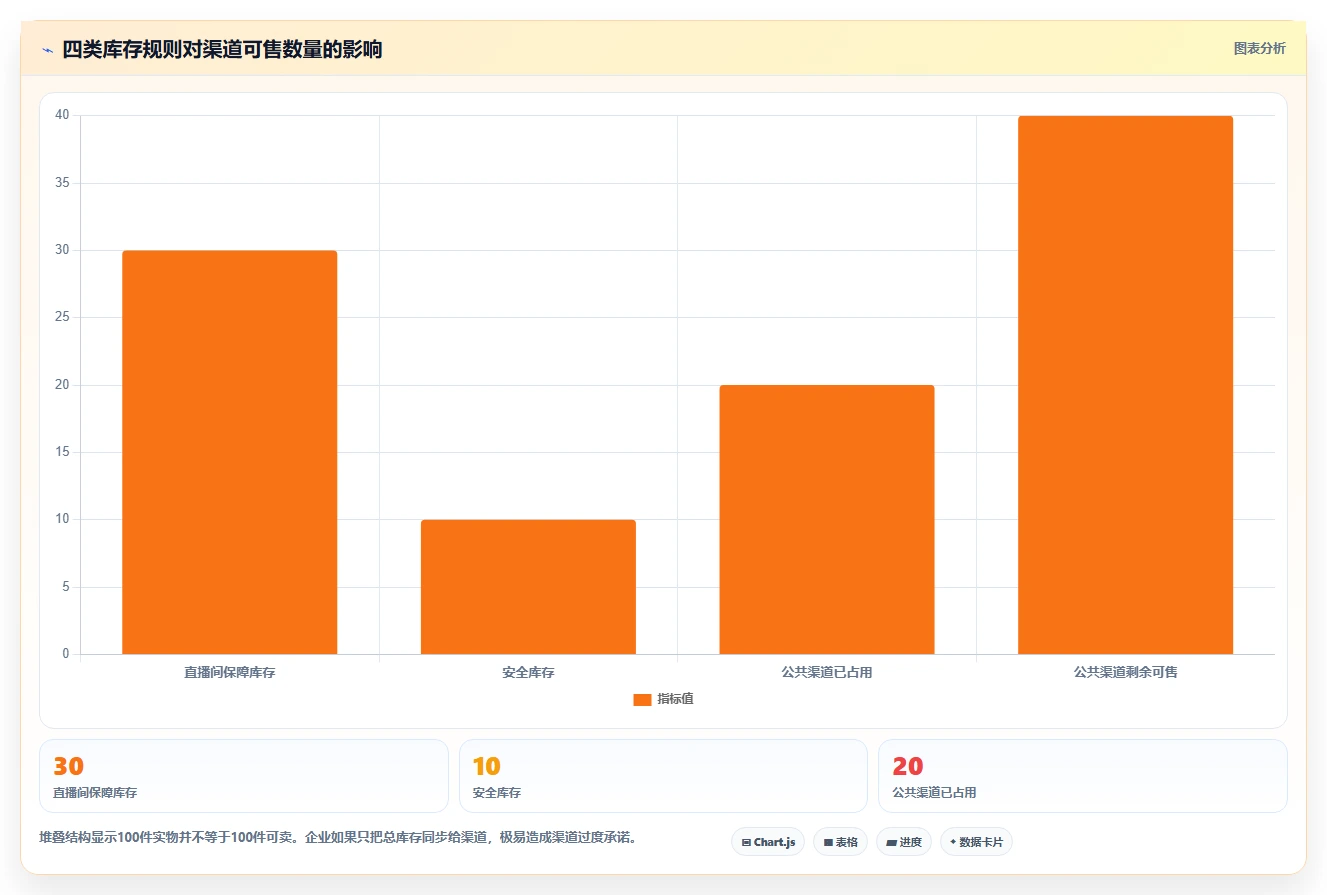The image size is (1327, 895).
Task: Open the 安全库存 stat card showing 10
Action: tap(663, 776)
